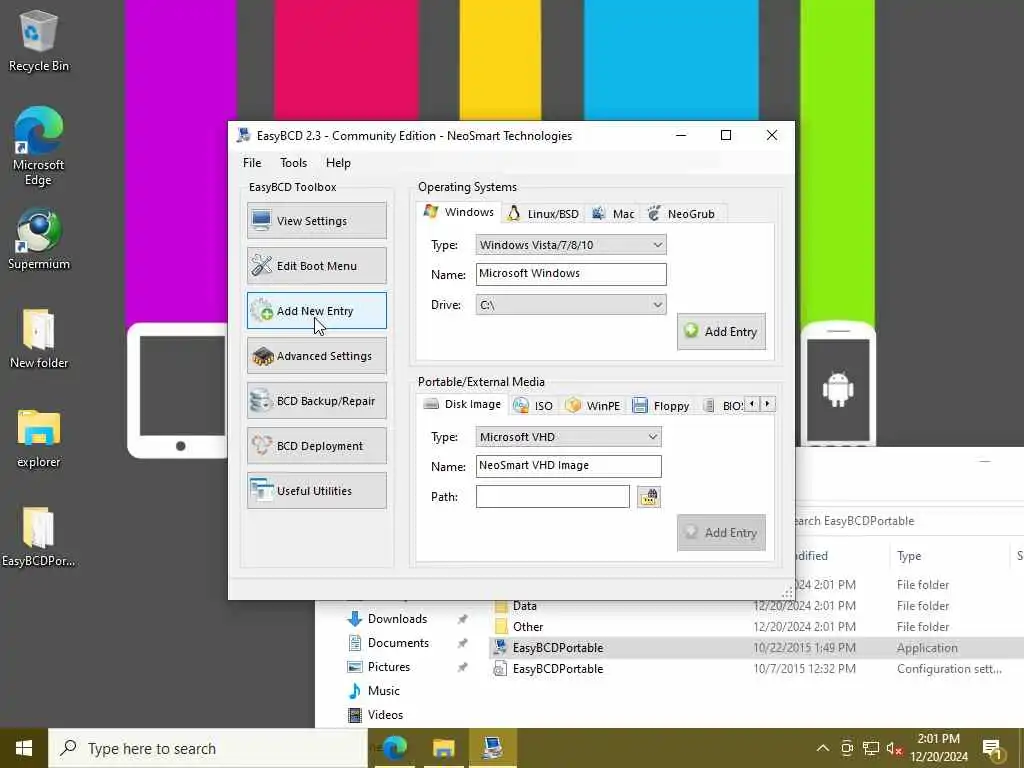Switch to the WinPE tab
1024x768 pixels.
pyautogui.click(x=593, y=406)
